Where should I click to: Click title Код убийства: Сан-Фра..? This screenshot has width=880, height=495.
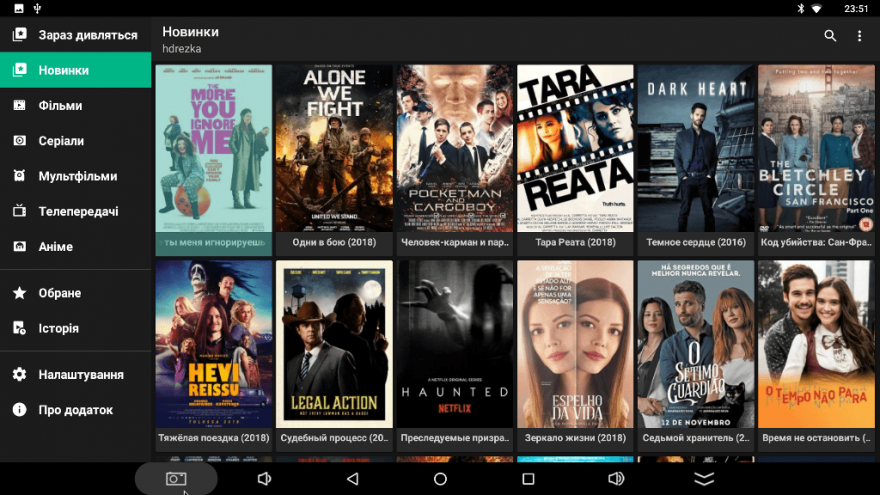click(x=816, y=242)
